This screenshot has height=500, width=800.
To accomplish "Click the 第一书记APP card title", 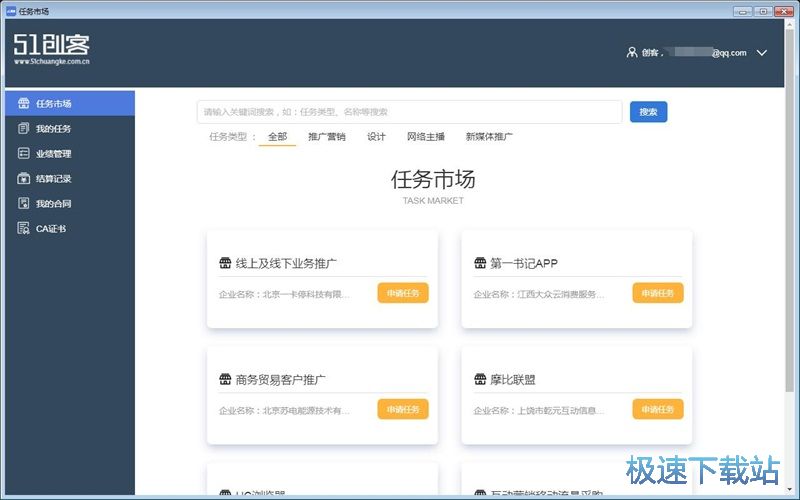I will click(x=524, y=264).
